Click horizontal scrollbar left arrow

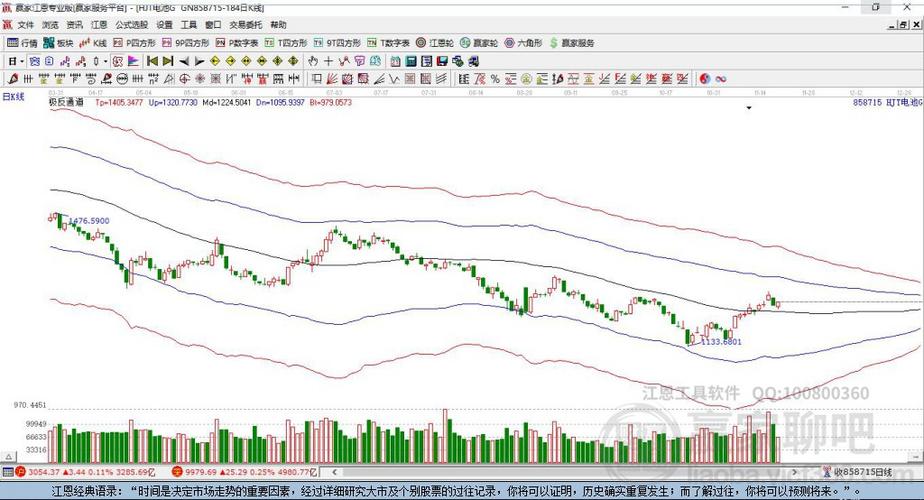(335, 472)
